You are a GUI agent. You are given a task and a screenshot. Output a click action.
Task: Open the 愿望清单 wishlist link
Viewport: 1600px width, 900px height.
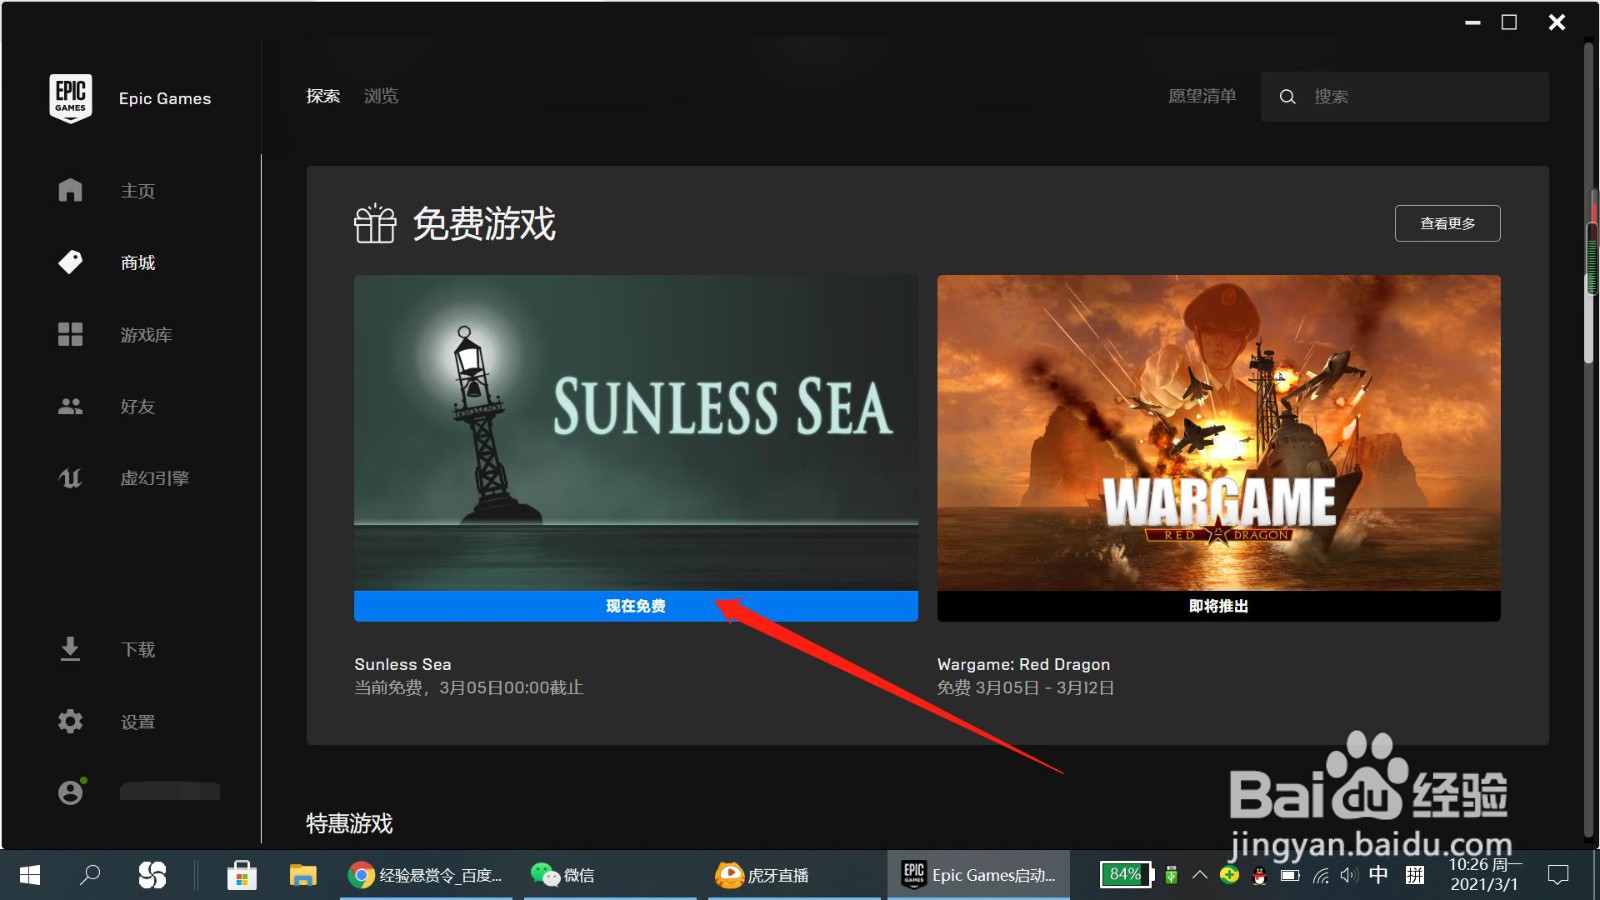(1202, 96)
